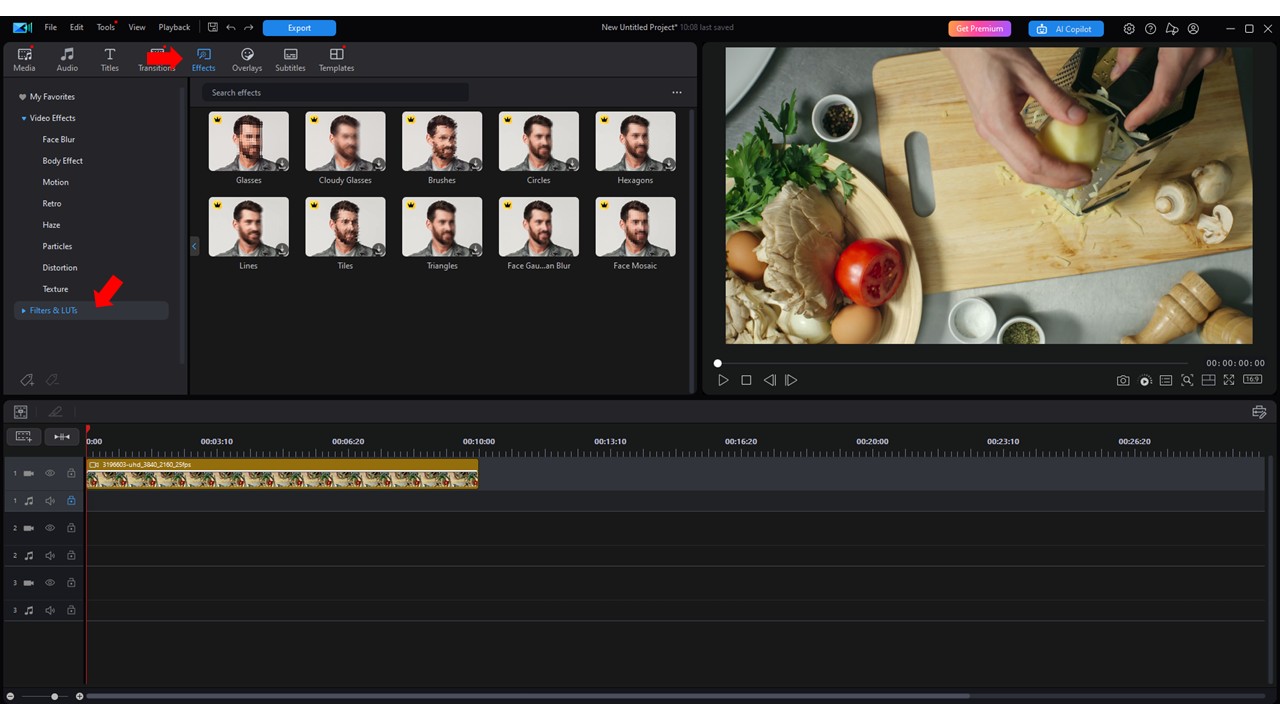1280x720 pixels.
Task: Select the Face Mosaic effect thumbnail
Action: point(635,227)
